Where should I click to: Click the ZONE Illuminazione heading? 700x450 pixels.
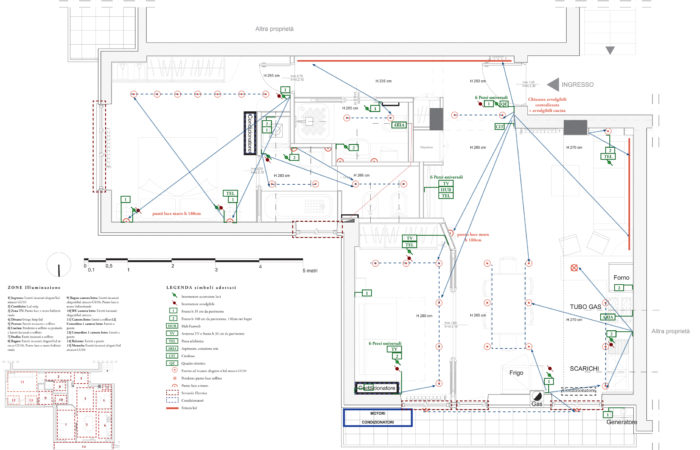click(x=34, y=288)
